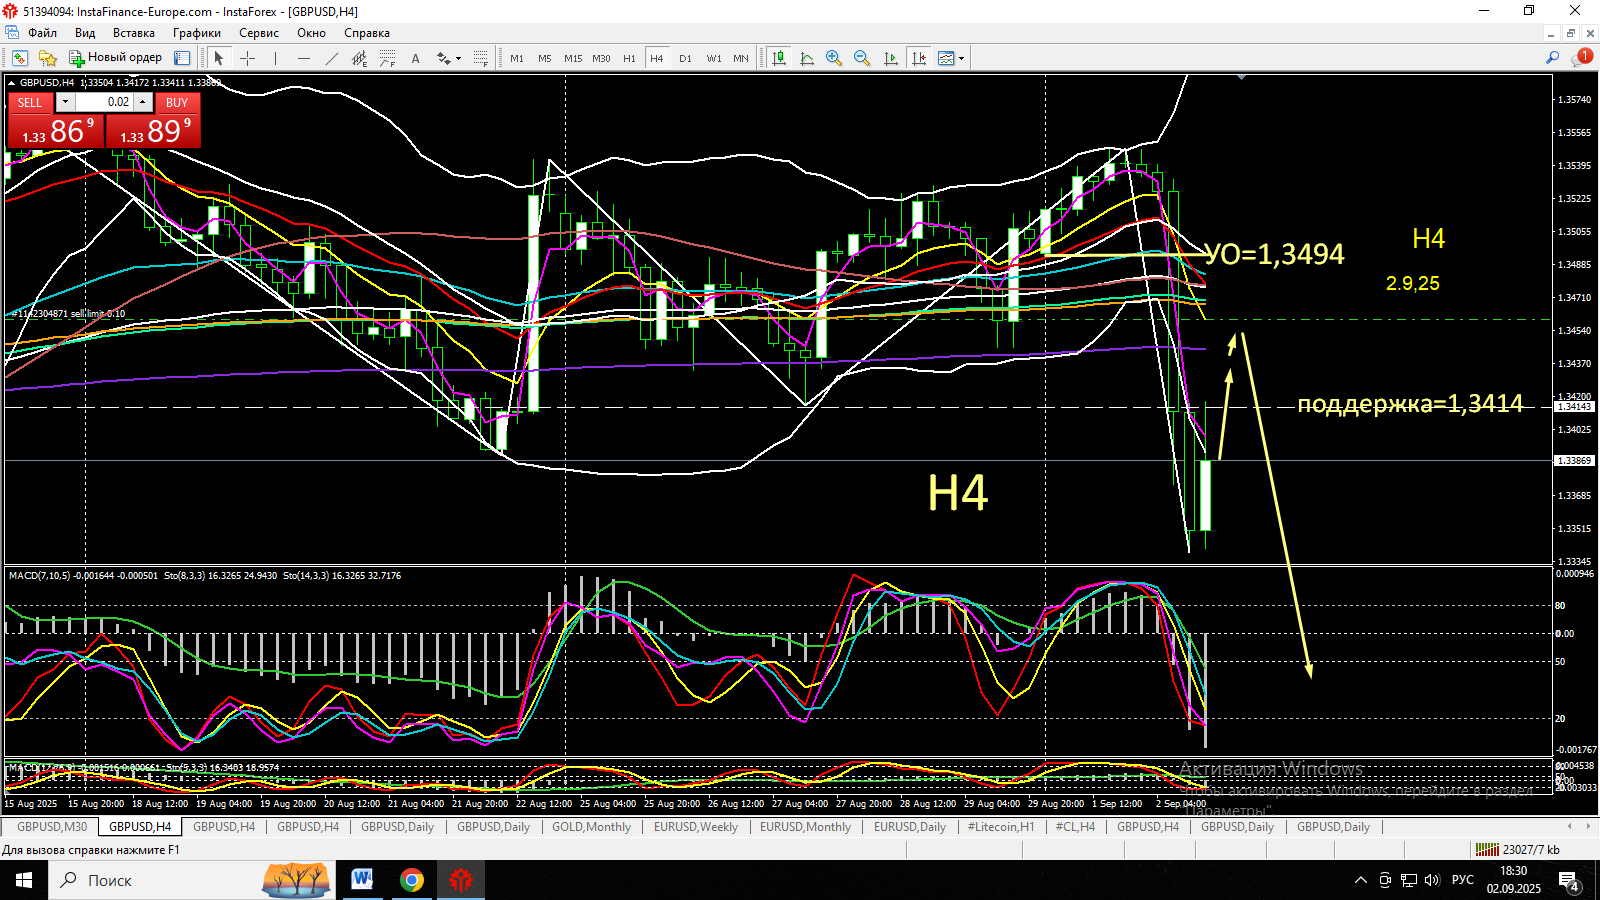This screenshot has height=900, width=1600.
Task: Toggle D1 timeframe button
Action: [x=685, y=58]
